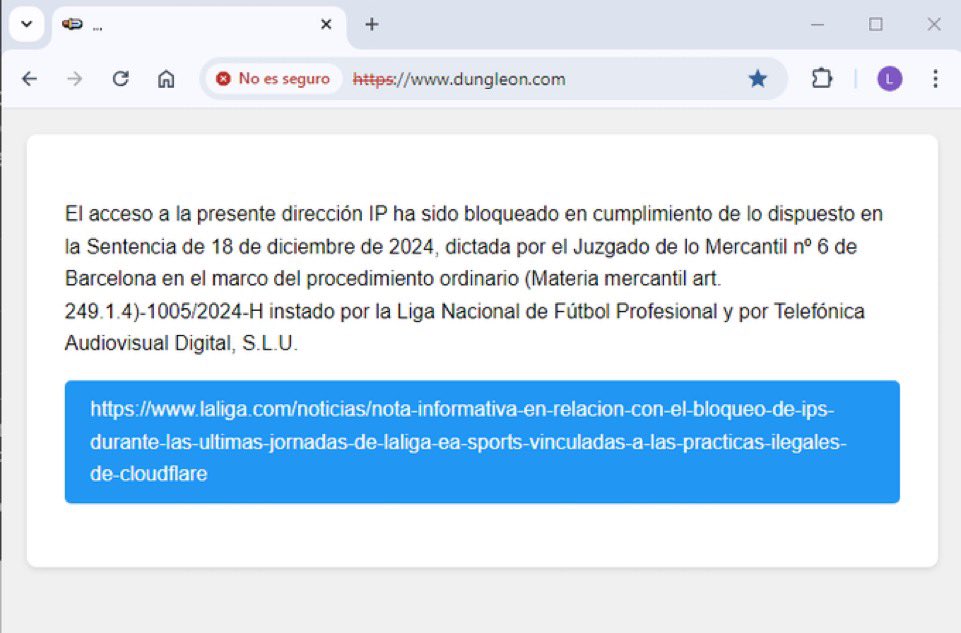Click the "No es seguro" security warning chip
Screen dimensions: 961x633
[273, 79]
